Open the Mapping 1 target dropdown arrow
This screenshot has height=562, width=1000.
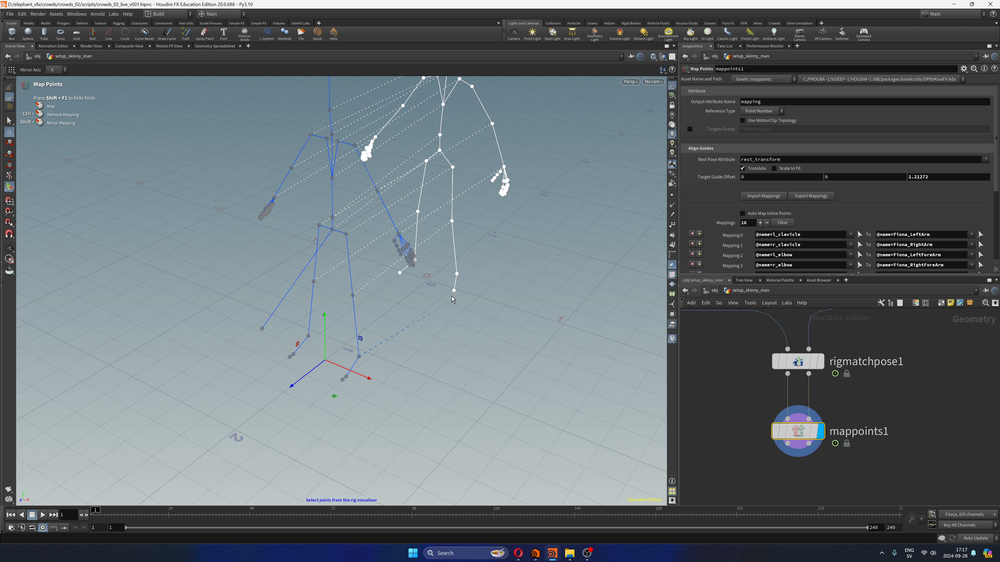[x=971, y=245]
